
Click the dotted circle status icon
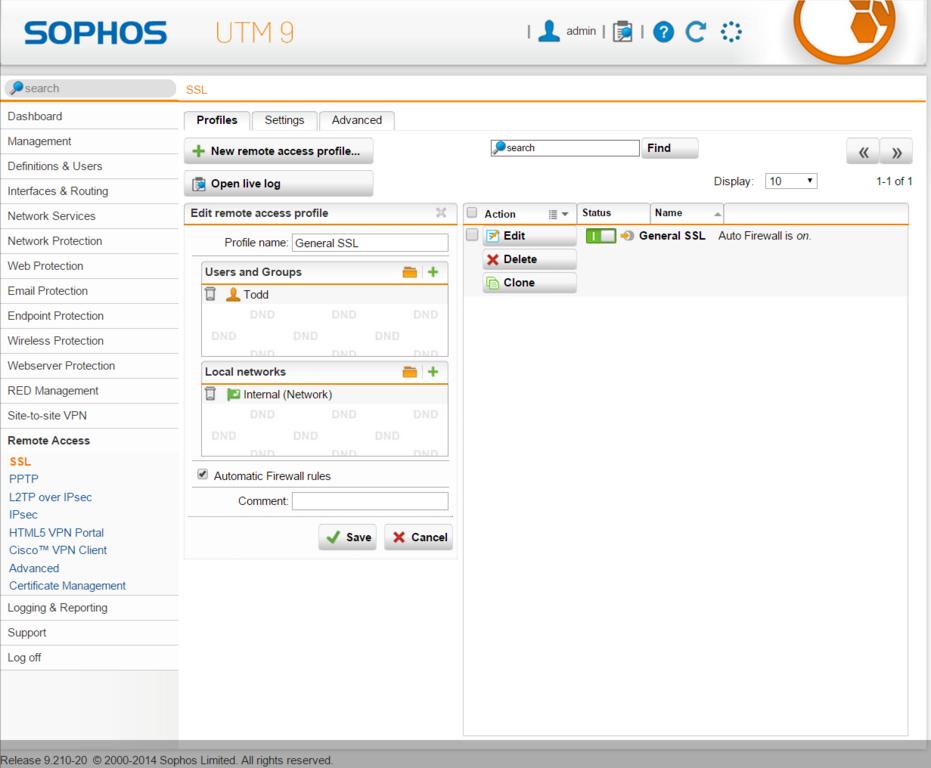coord(731,31)
